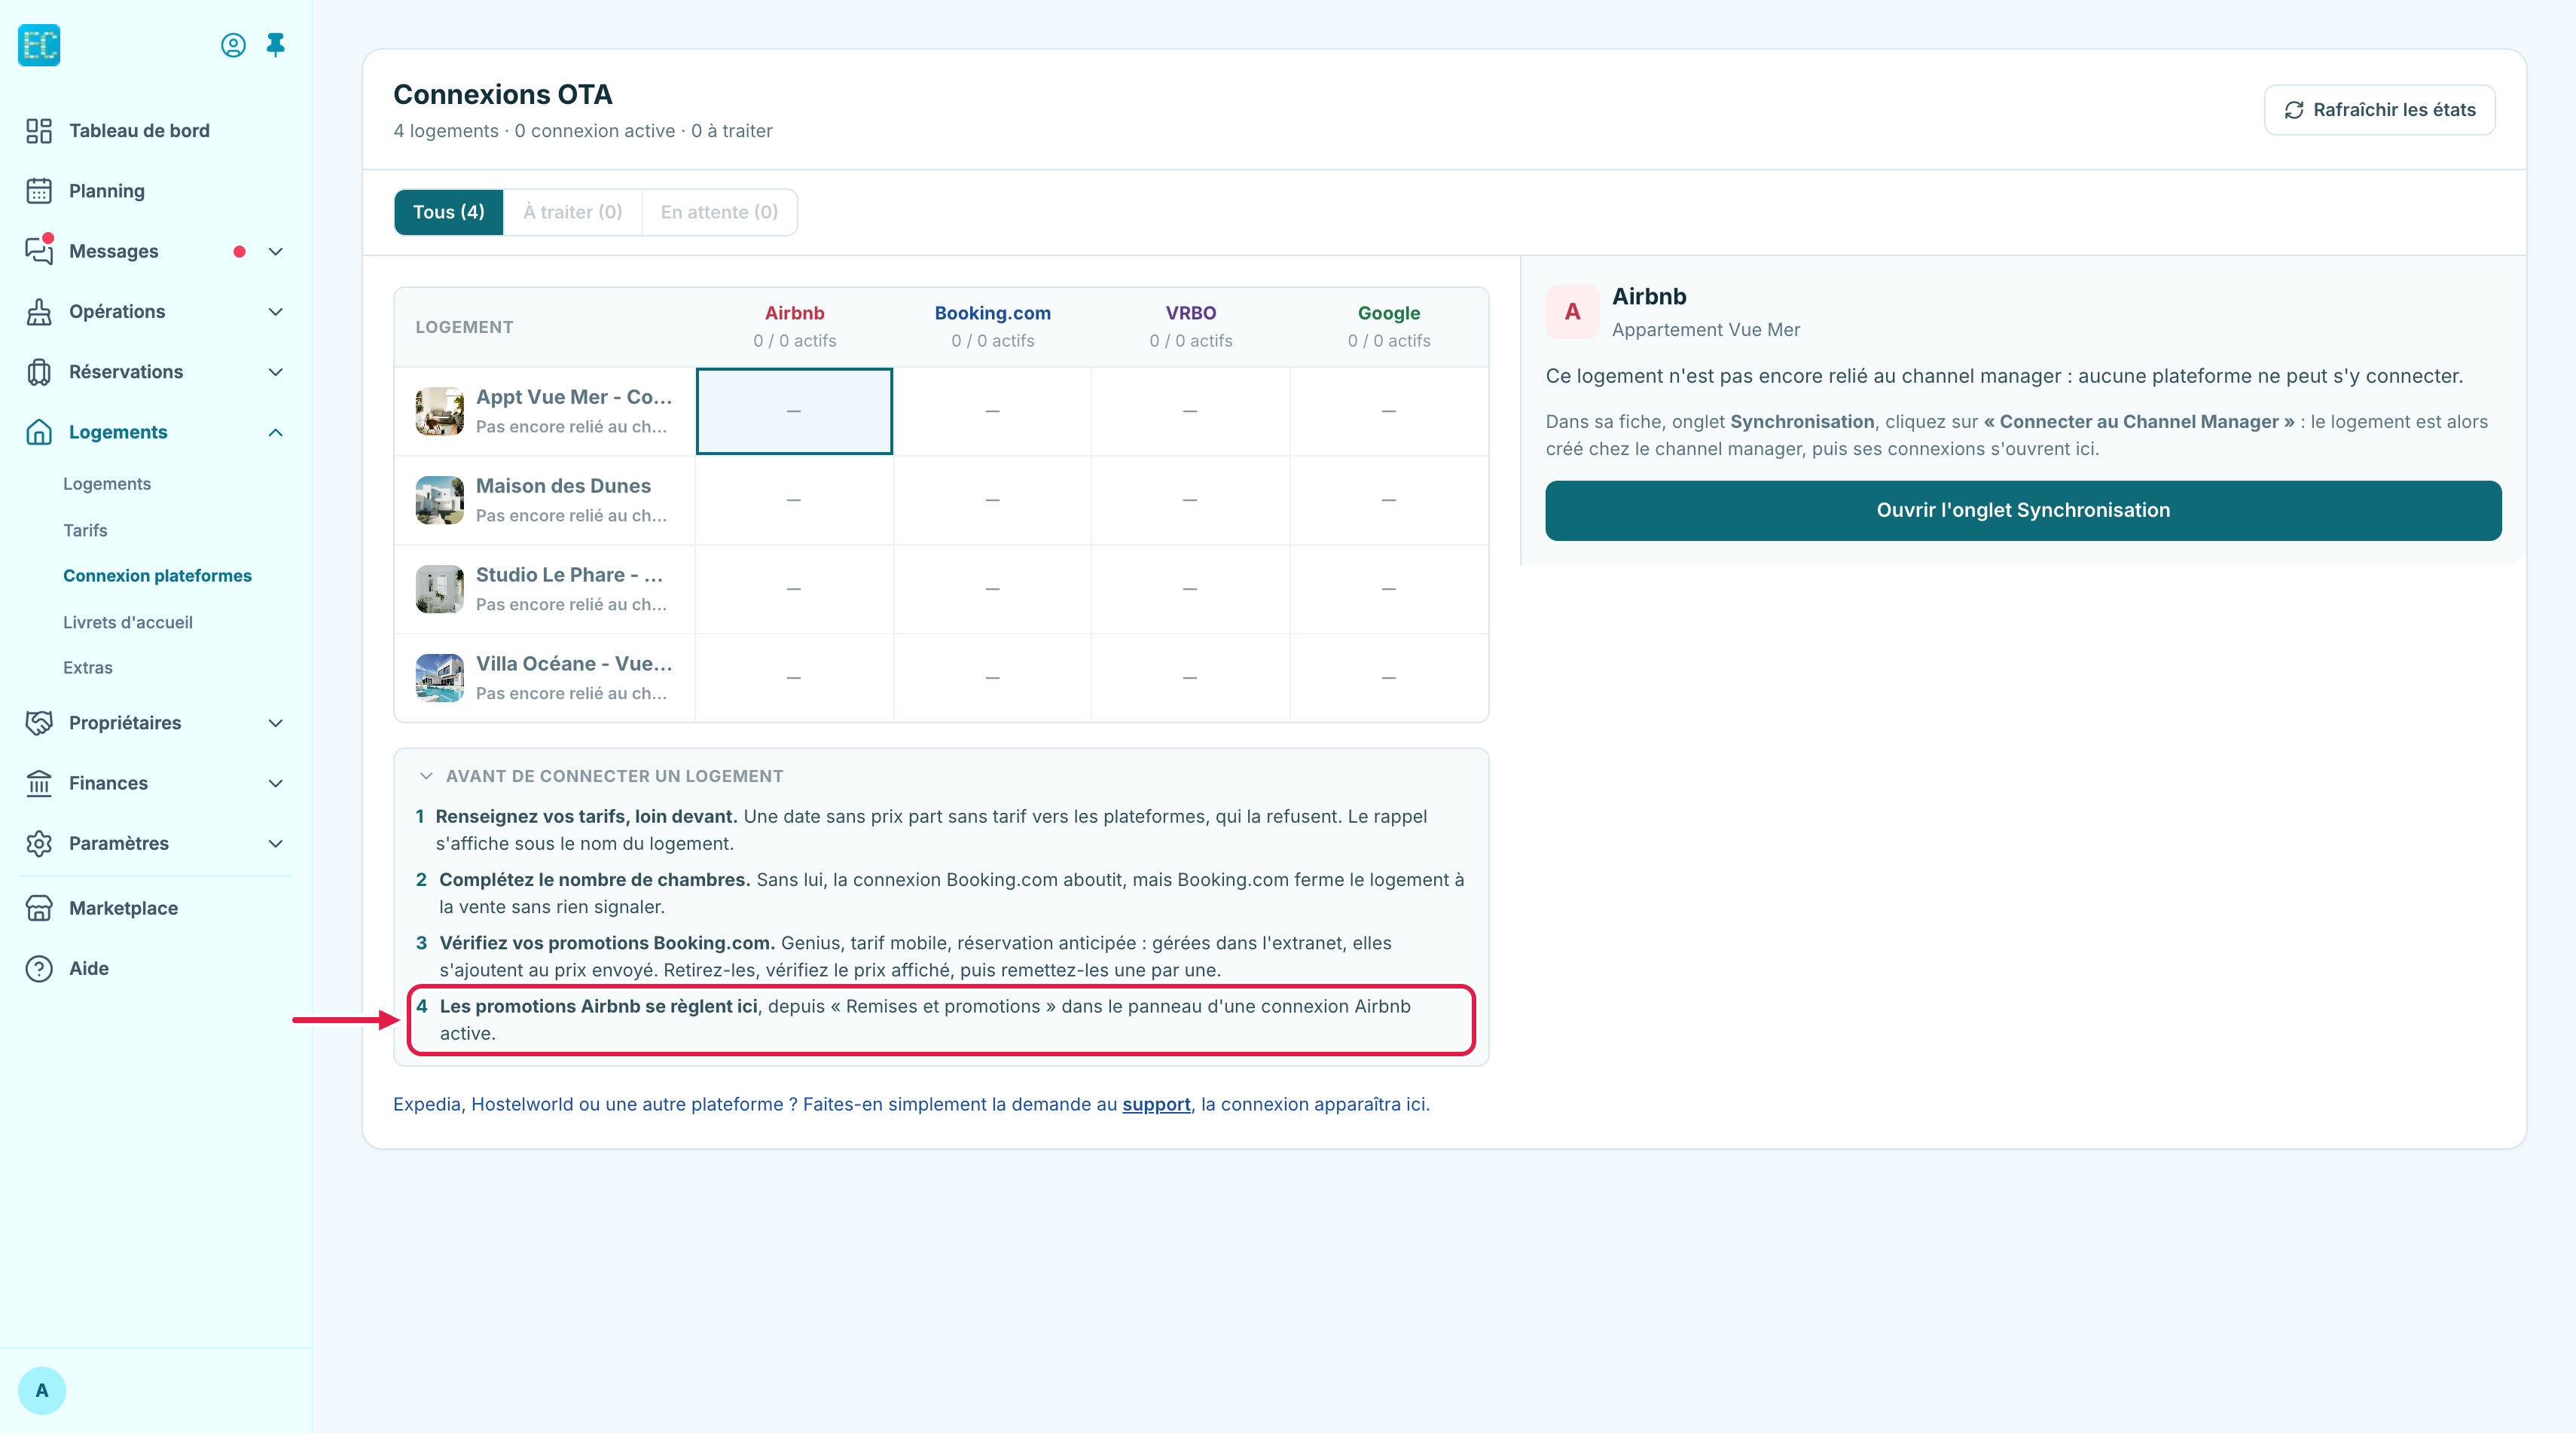
Task: Click the Booking.com column header
Action: [992, 326]
